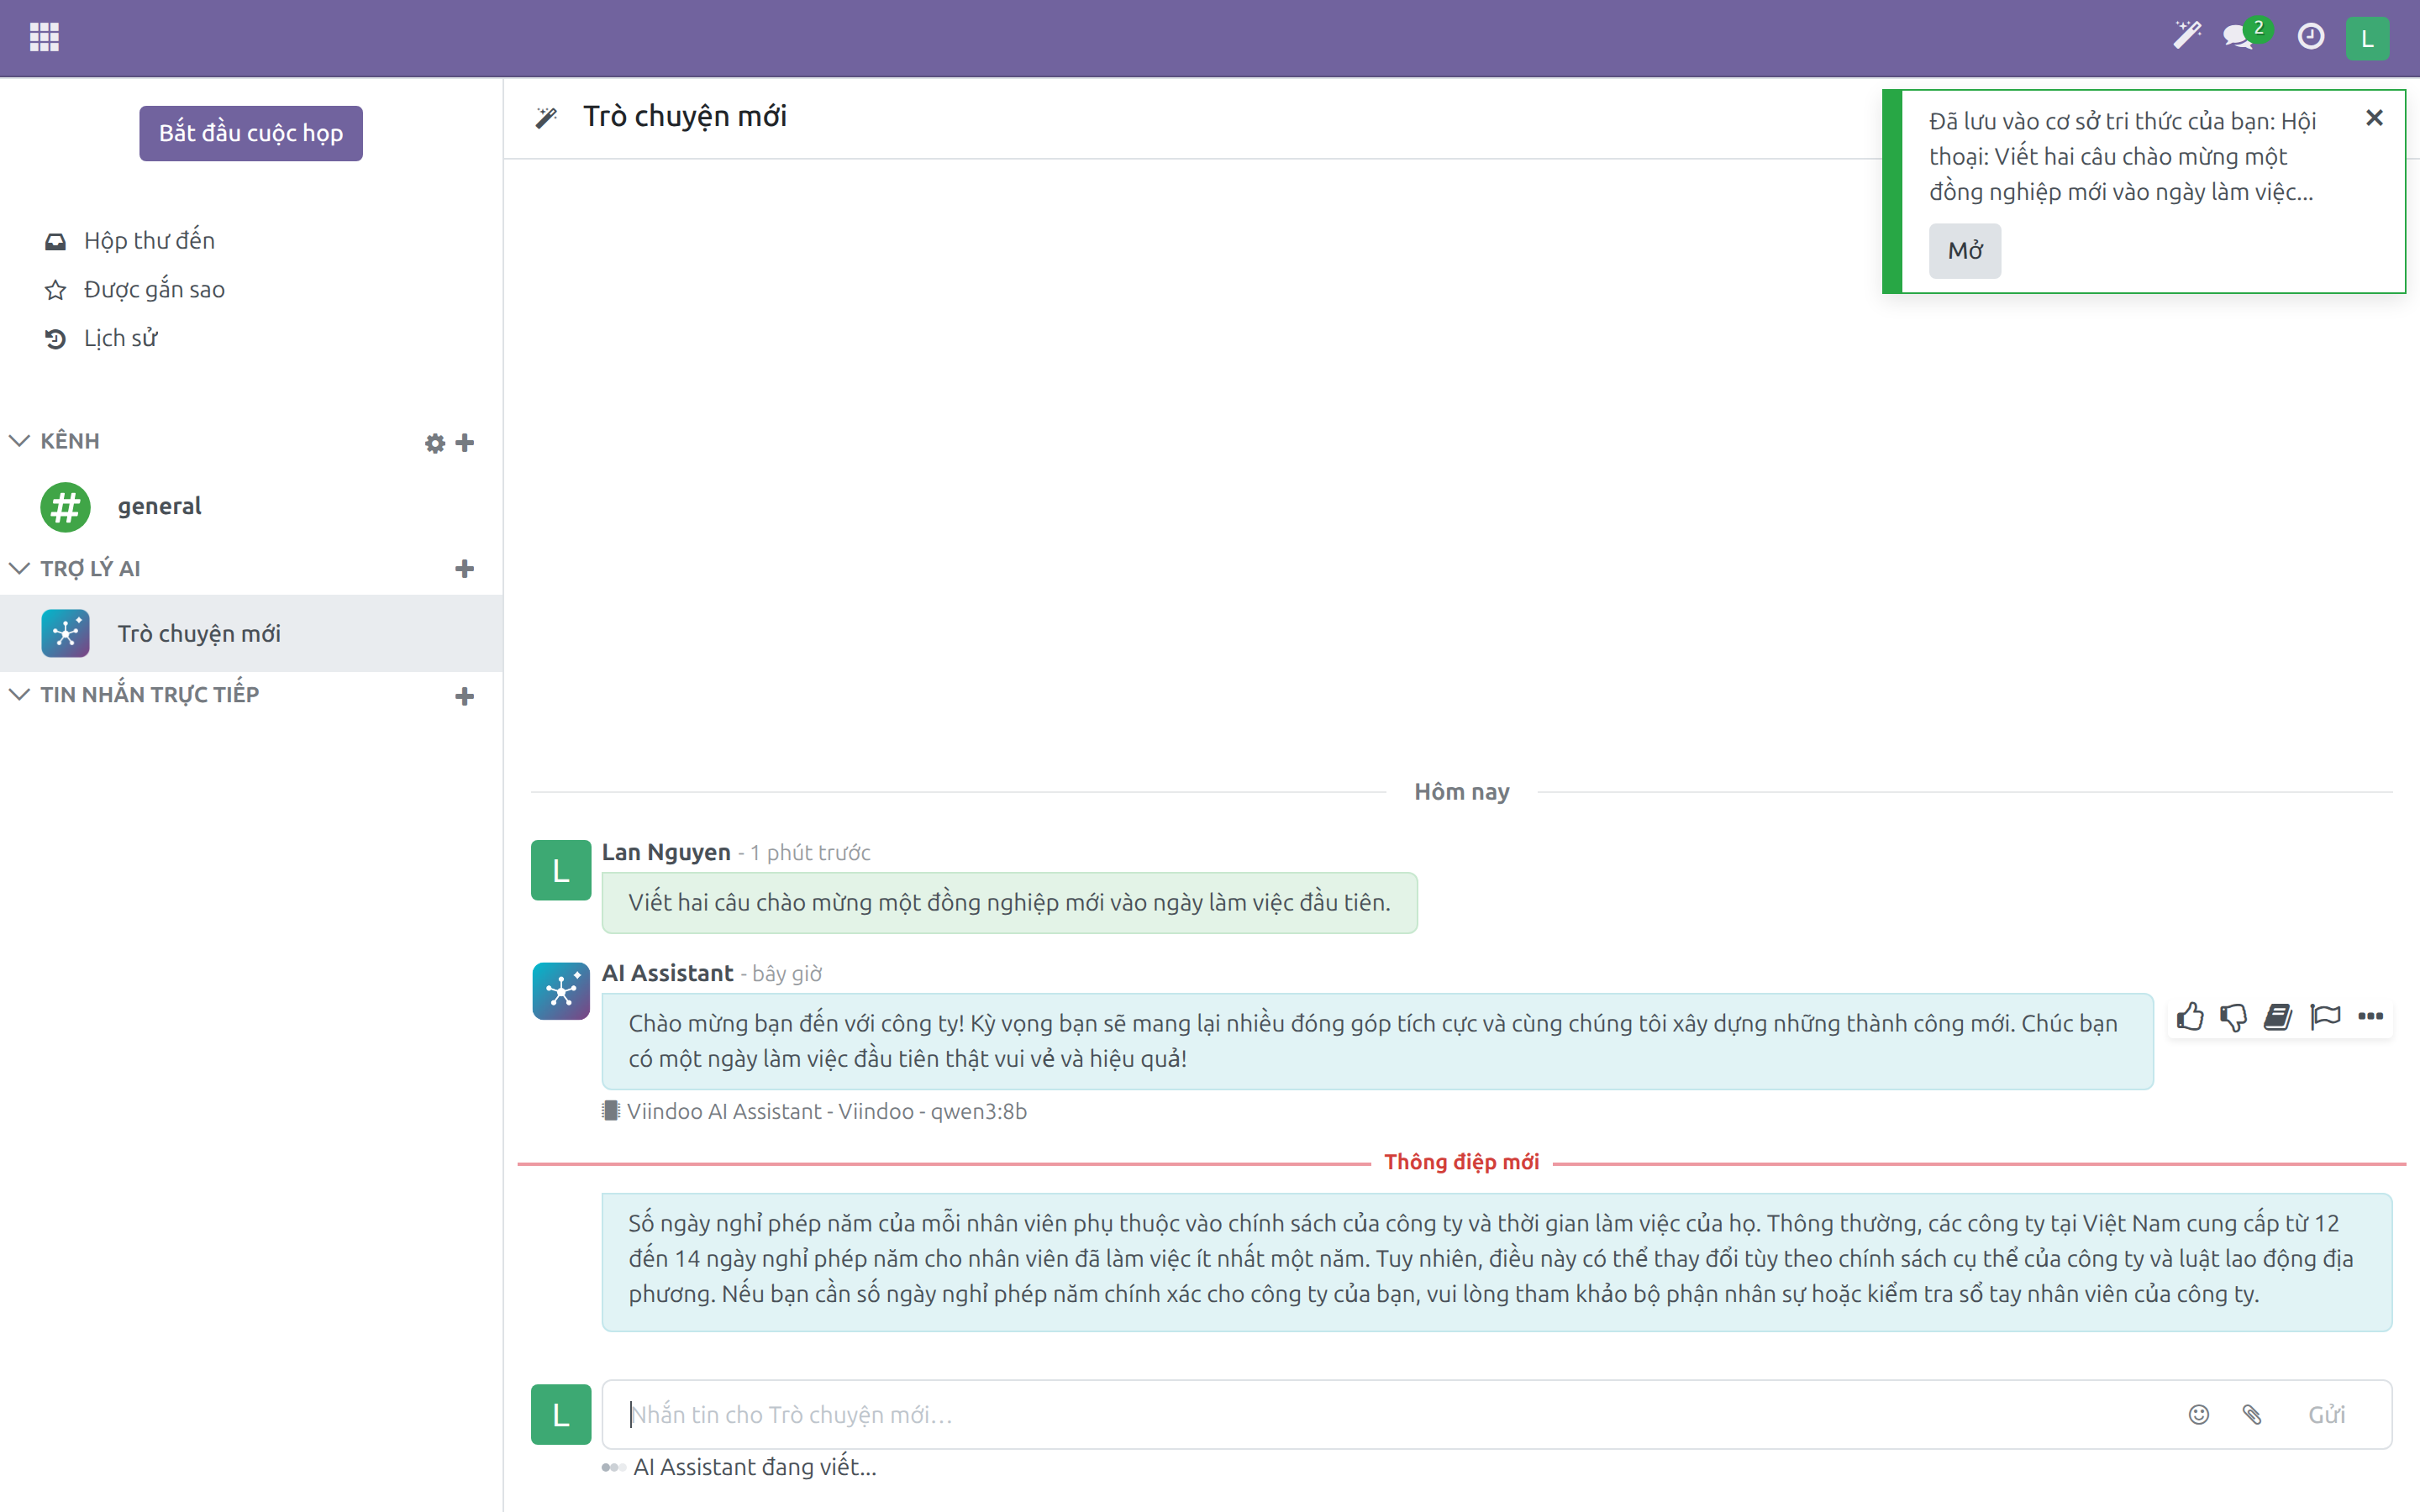Click Bắt đầu cuộc họp button
The height and width of the screenshot is (1512, 2420).
(x=251, y=133)
